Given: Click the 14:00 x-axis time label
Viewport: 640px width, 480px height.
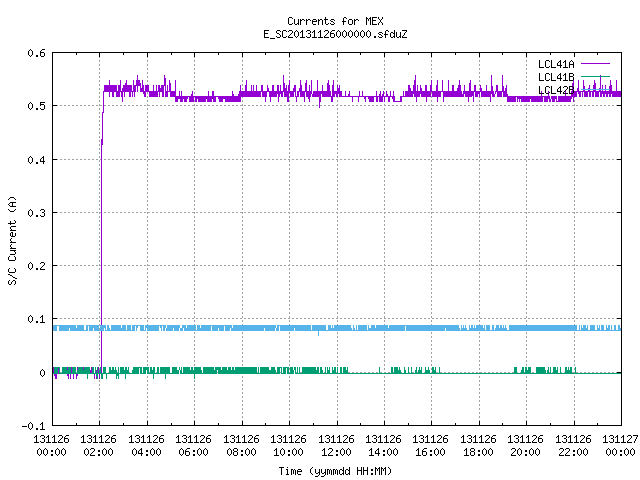Looking at the screenshot, I should 383,452.
